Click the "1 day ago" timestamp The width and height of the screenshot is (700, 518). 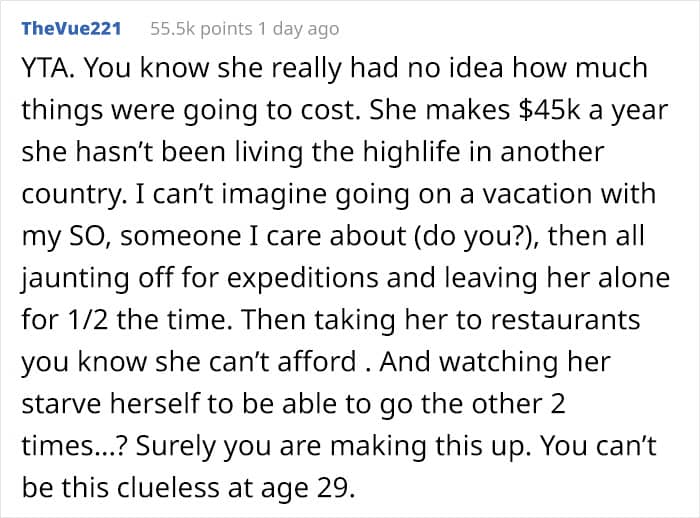click(303, 29)
